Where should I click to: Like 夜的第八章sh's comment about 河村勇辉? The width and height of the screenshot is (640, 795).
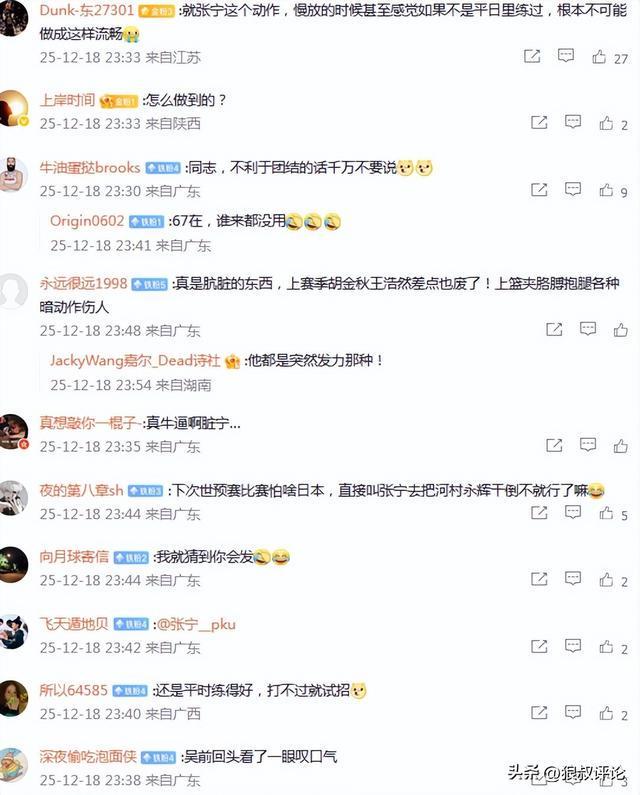[606, 513]
